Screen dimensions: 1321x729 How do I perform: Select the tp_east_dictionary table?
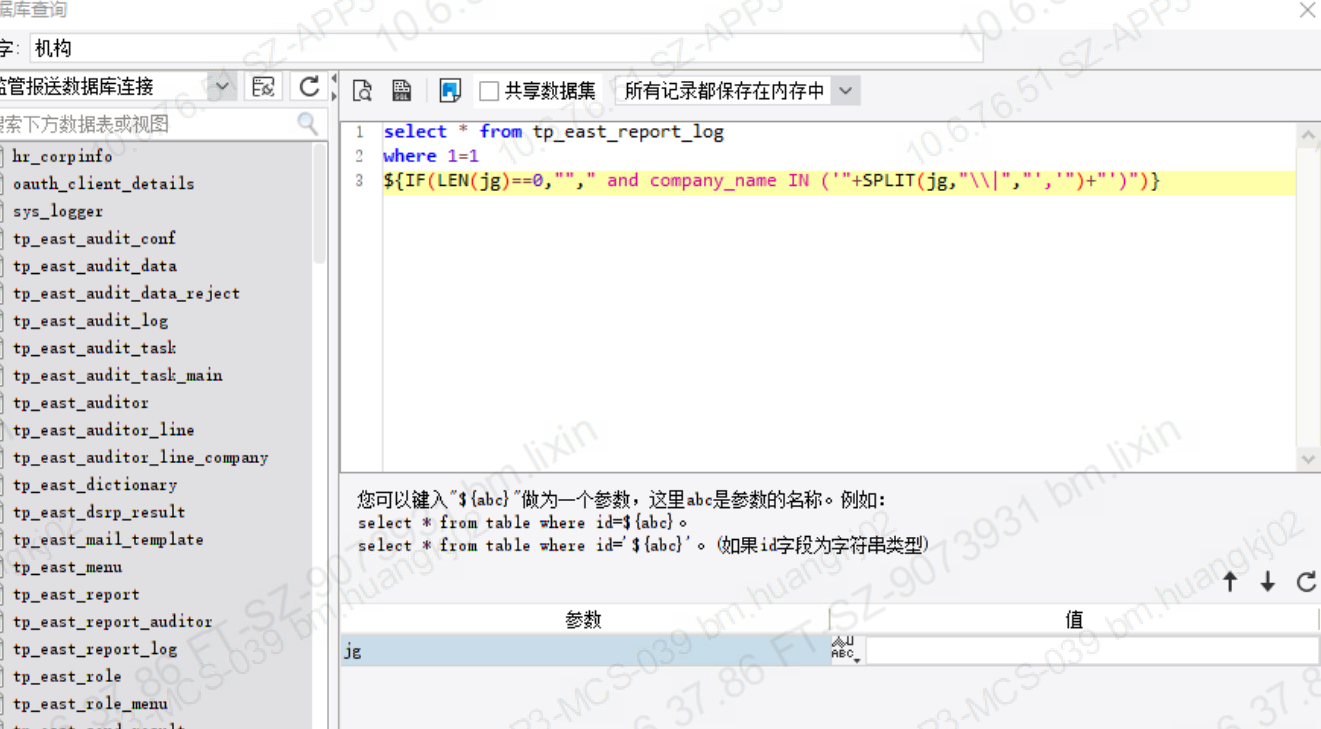94,485
